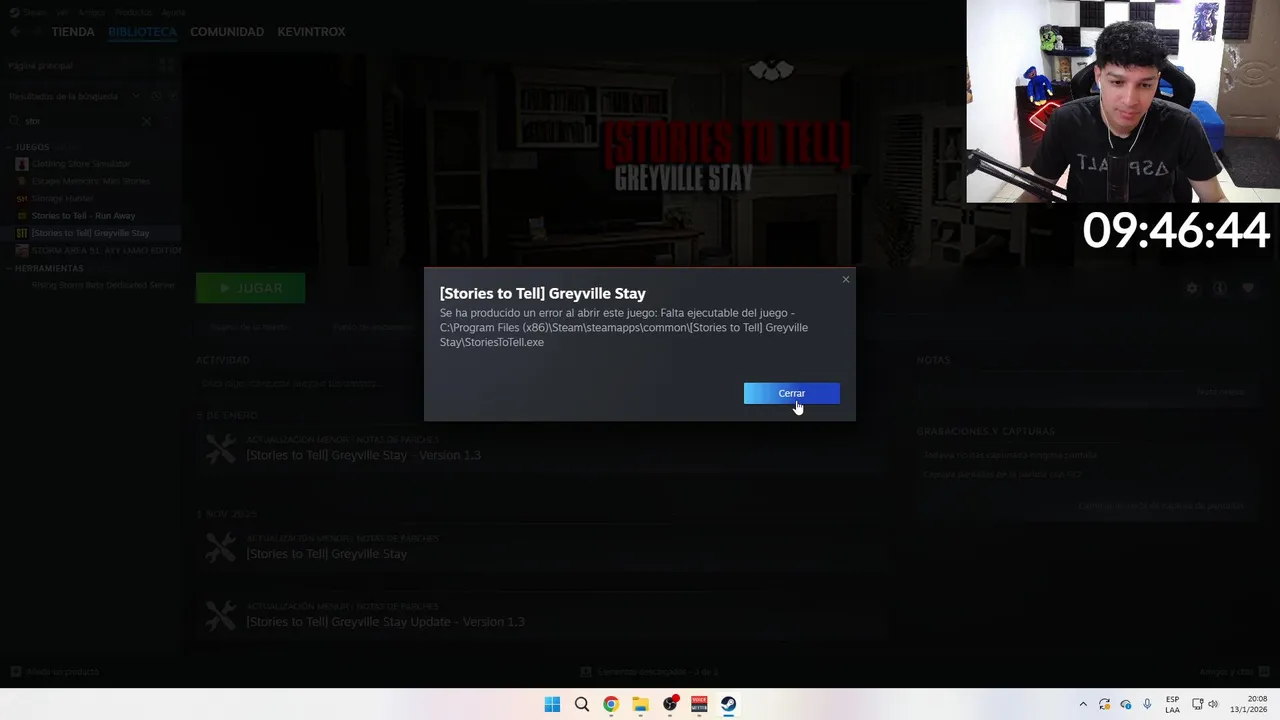Collapse the JUEGOS category
Viewport: 1280px width, 720px height.
[33, 147]
